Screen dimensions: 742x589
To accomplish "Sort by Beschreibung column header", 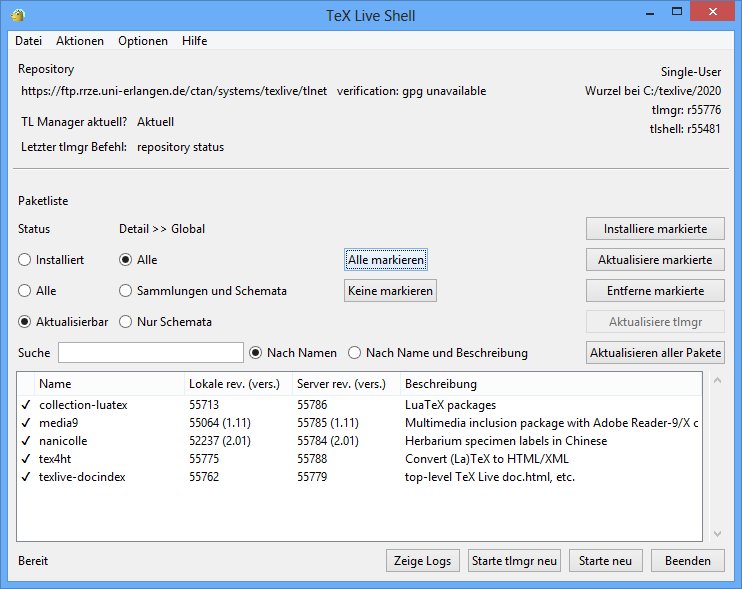I will 551,384.
